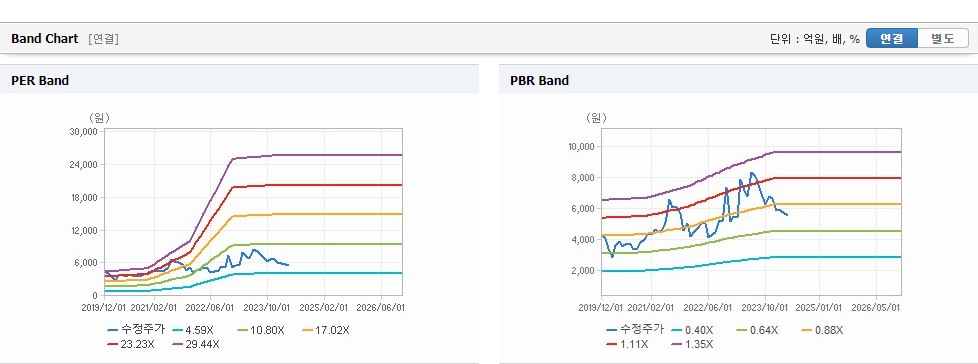Click the 17.02X orange legend entry
Image resolution: width=978 pixels, height=364 pixels.
[x=326, y=330]
